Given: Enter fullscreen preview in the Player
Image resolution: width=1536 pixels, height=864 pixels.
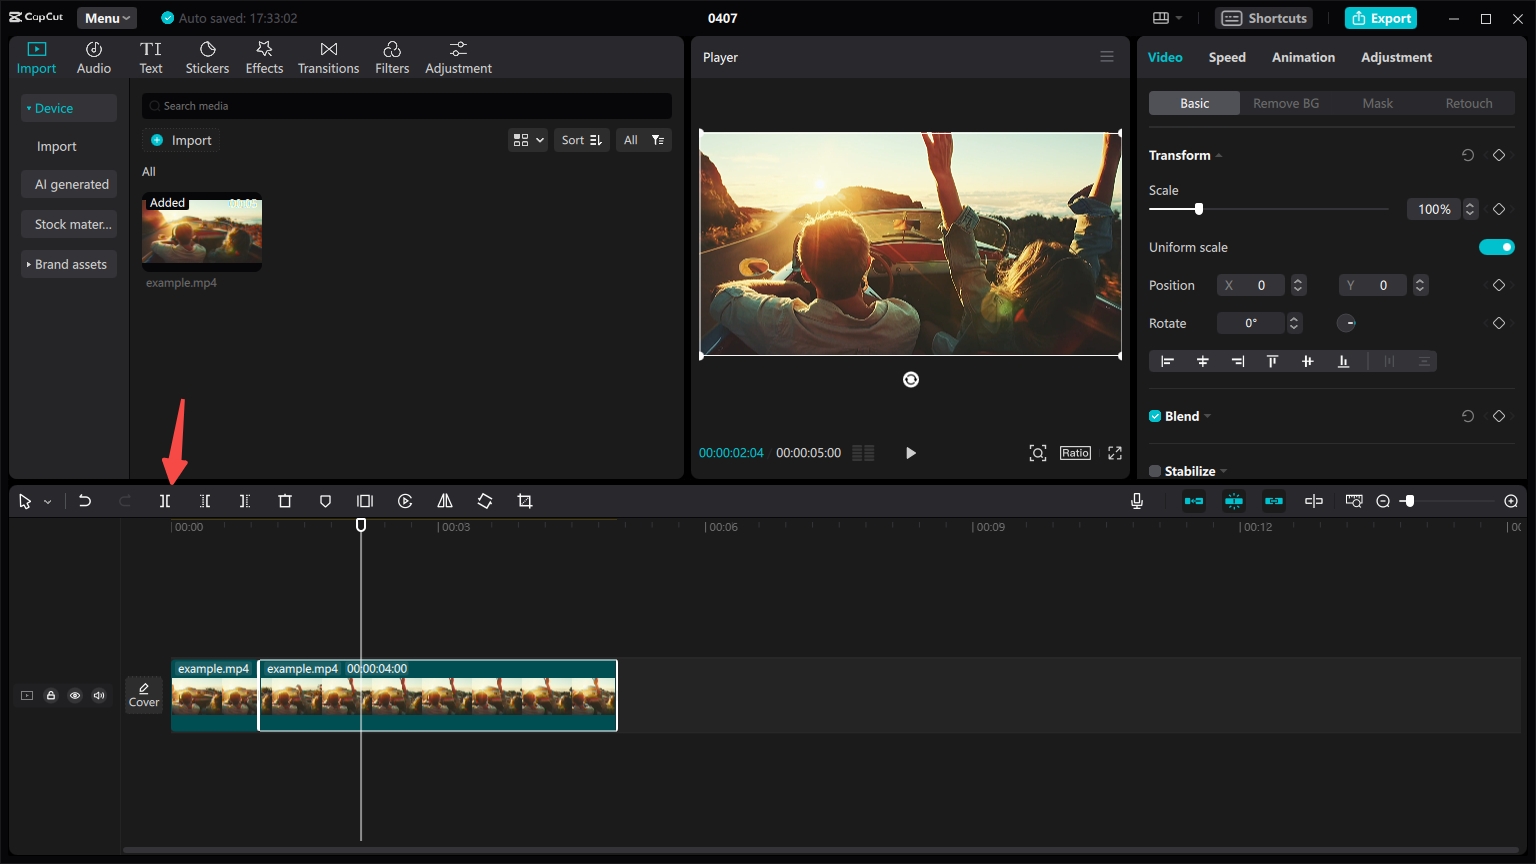Looking at the screenshot, I should pos(1115,453).
